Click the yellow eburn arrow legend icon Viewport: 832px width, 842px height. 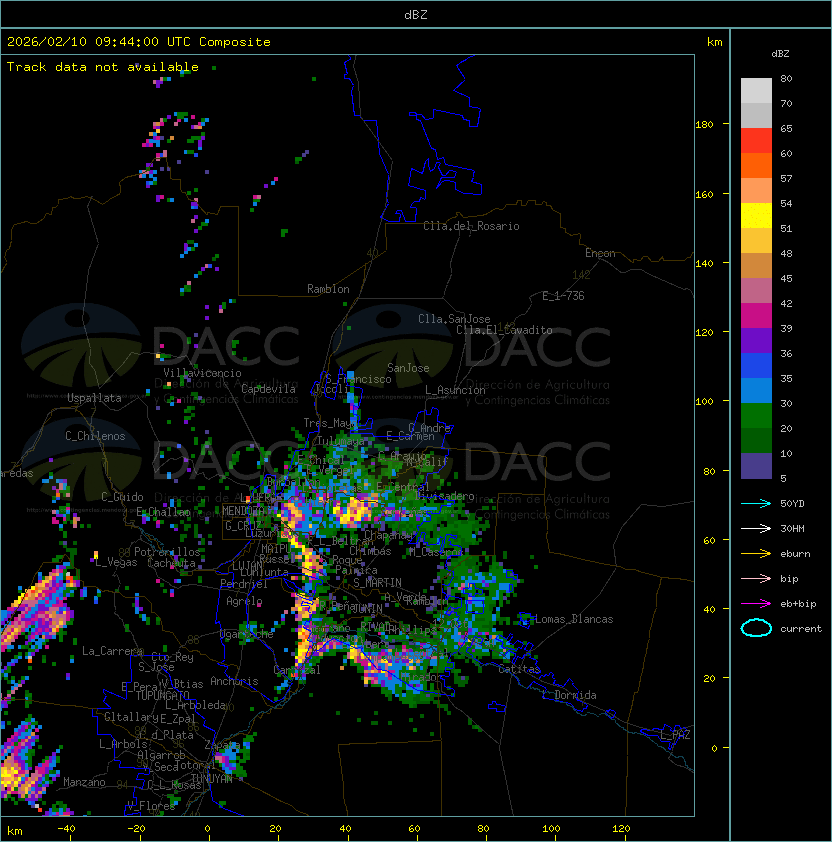(x=756, y=554)
